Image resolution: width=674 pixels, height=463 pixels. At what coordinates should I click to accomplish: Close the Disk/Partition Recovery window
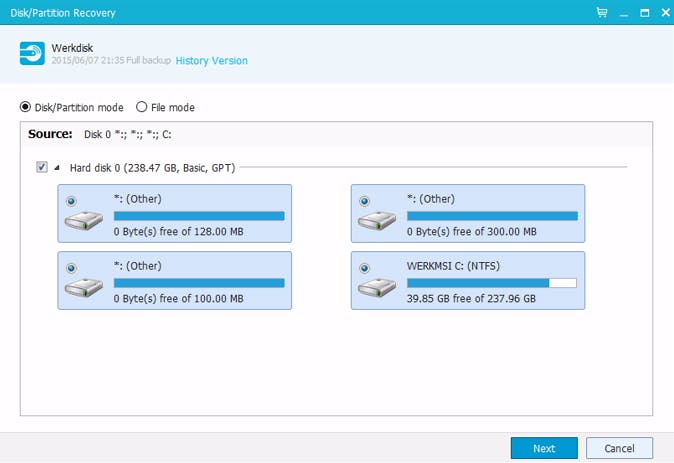pyautogui.click(x=665, y=12)
